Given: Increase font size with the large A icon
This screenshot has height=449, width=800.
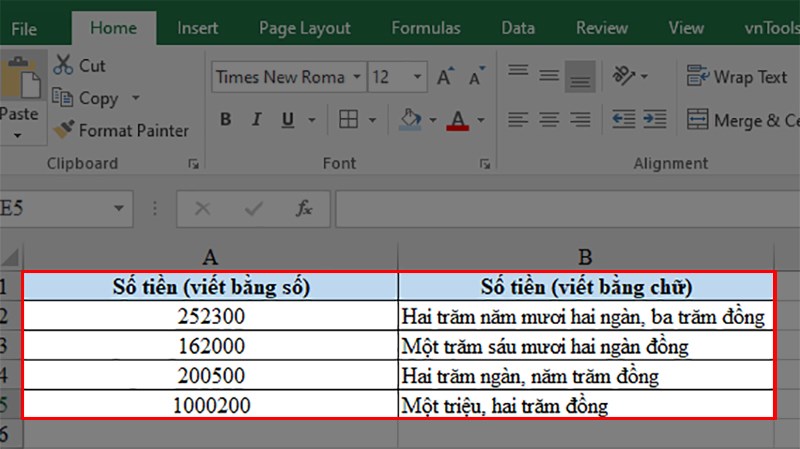Looking at the screenshot, I should 448,77.
